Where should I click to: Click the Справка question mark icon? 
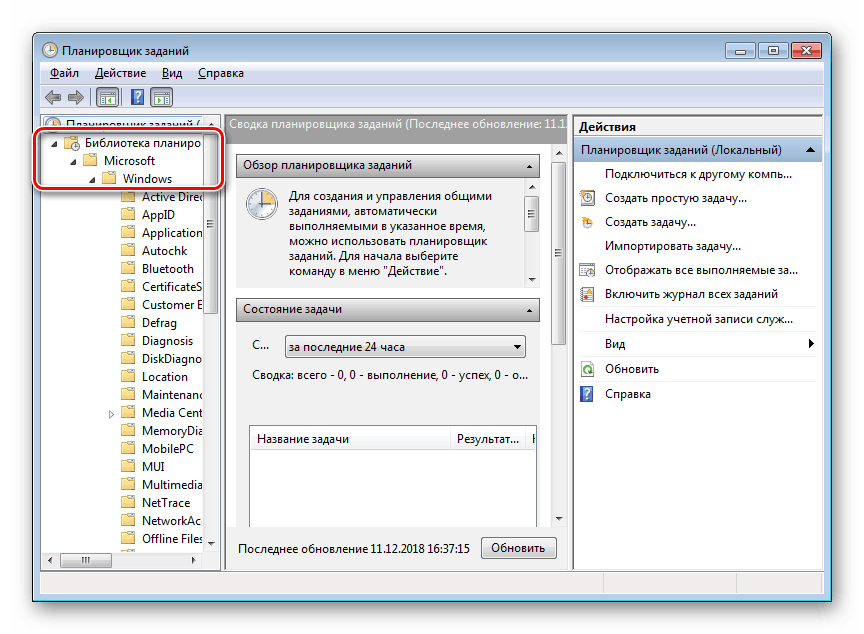587,394
